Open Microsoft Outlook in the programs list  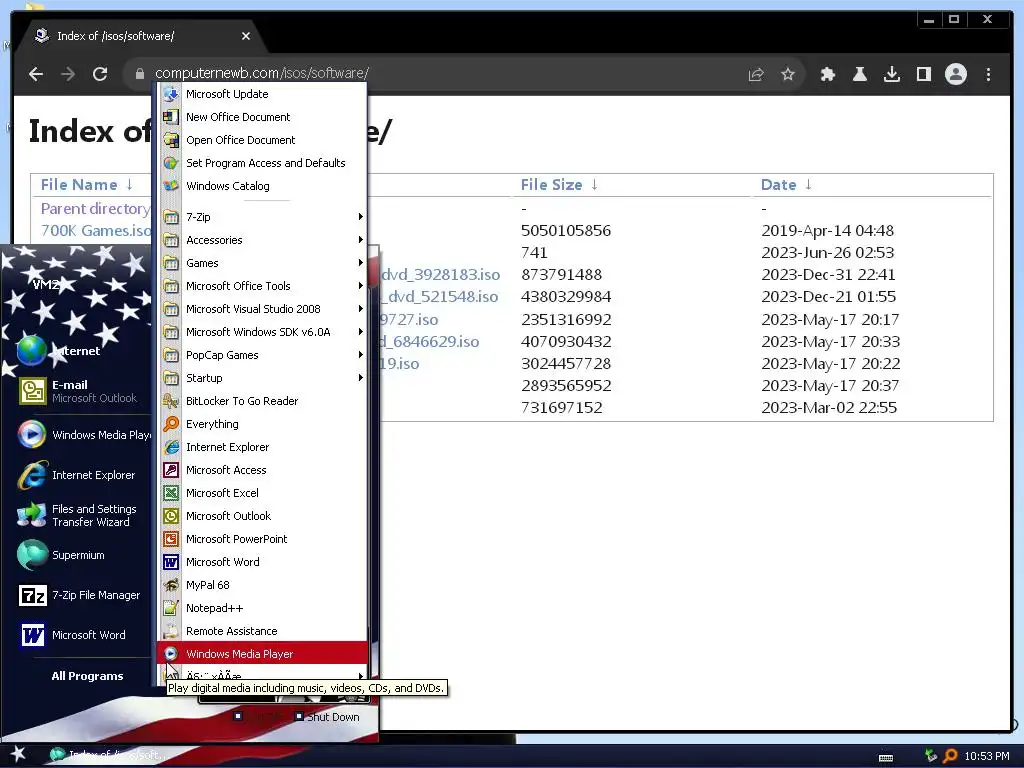(262, 516)
